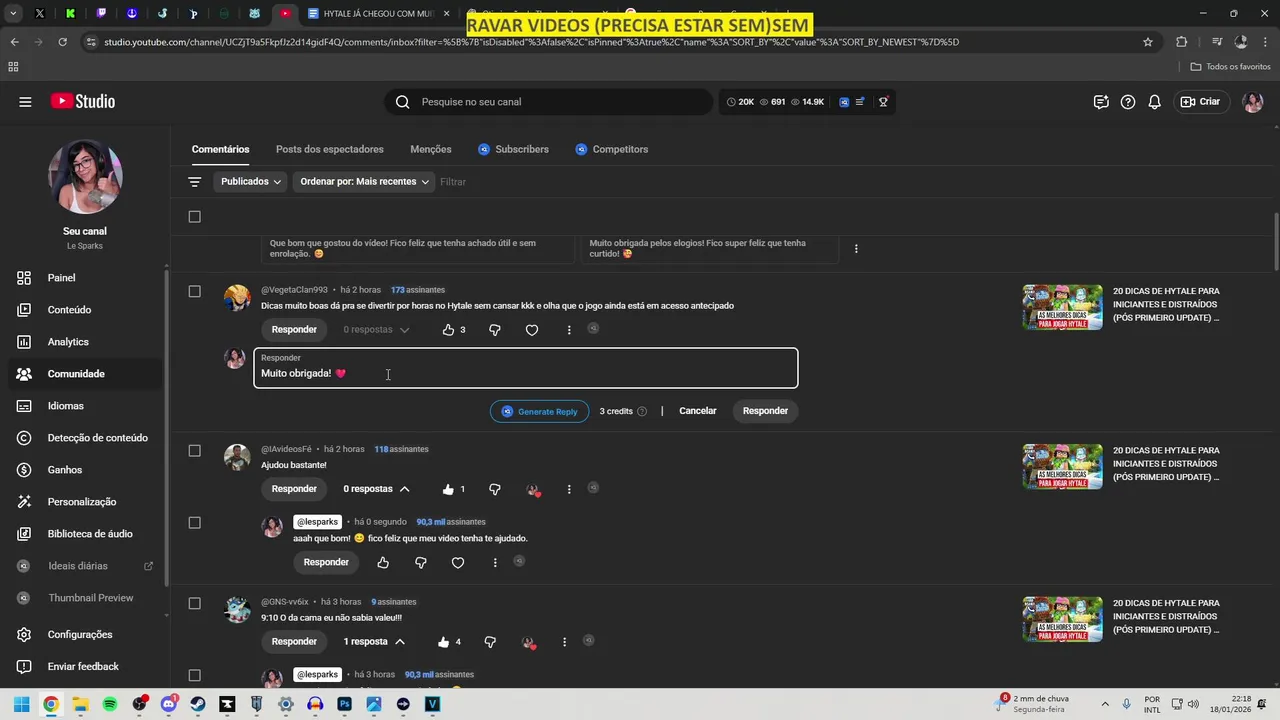Tick the select-all comments checkbox
Screen dimensions: 1280x720
[194, 217]
